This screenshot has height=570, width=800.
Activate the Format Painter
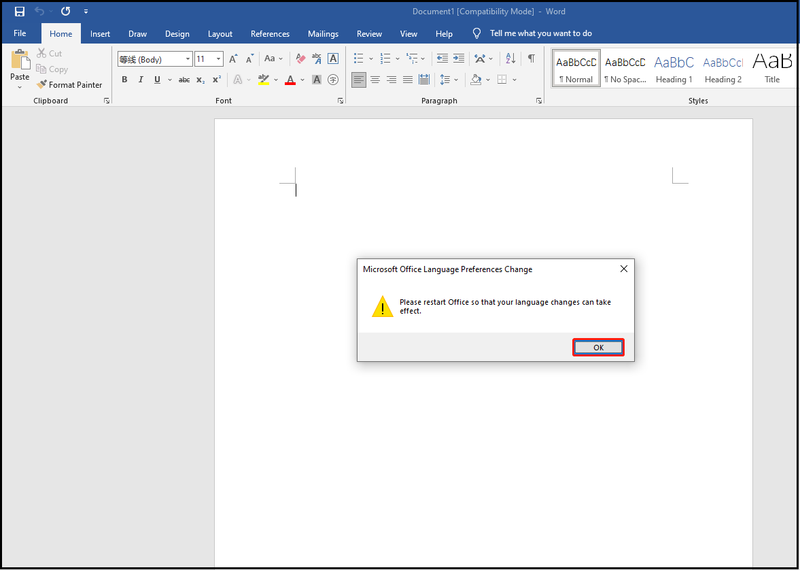(x=69, y=85)
